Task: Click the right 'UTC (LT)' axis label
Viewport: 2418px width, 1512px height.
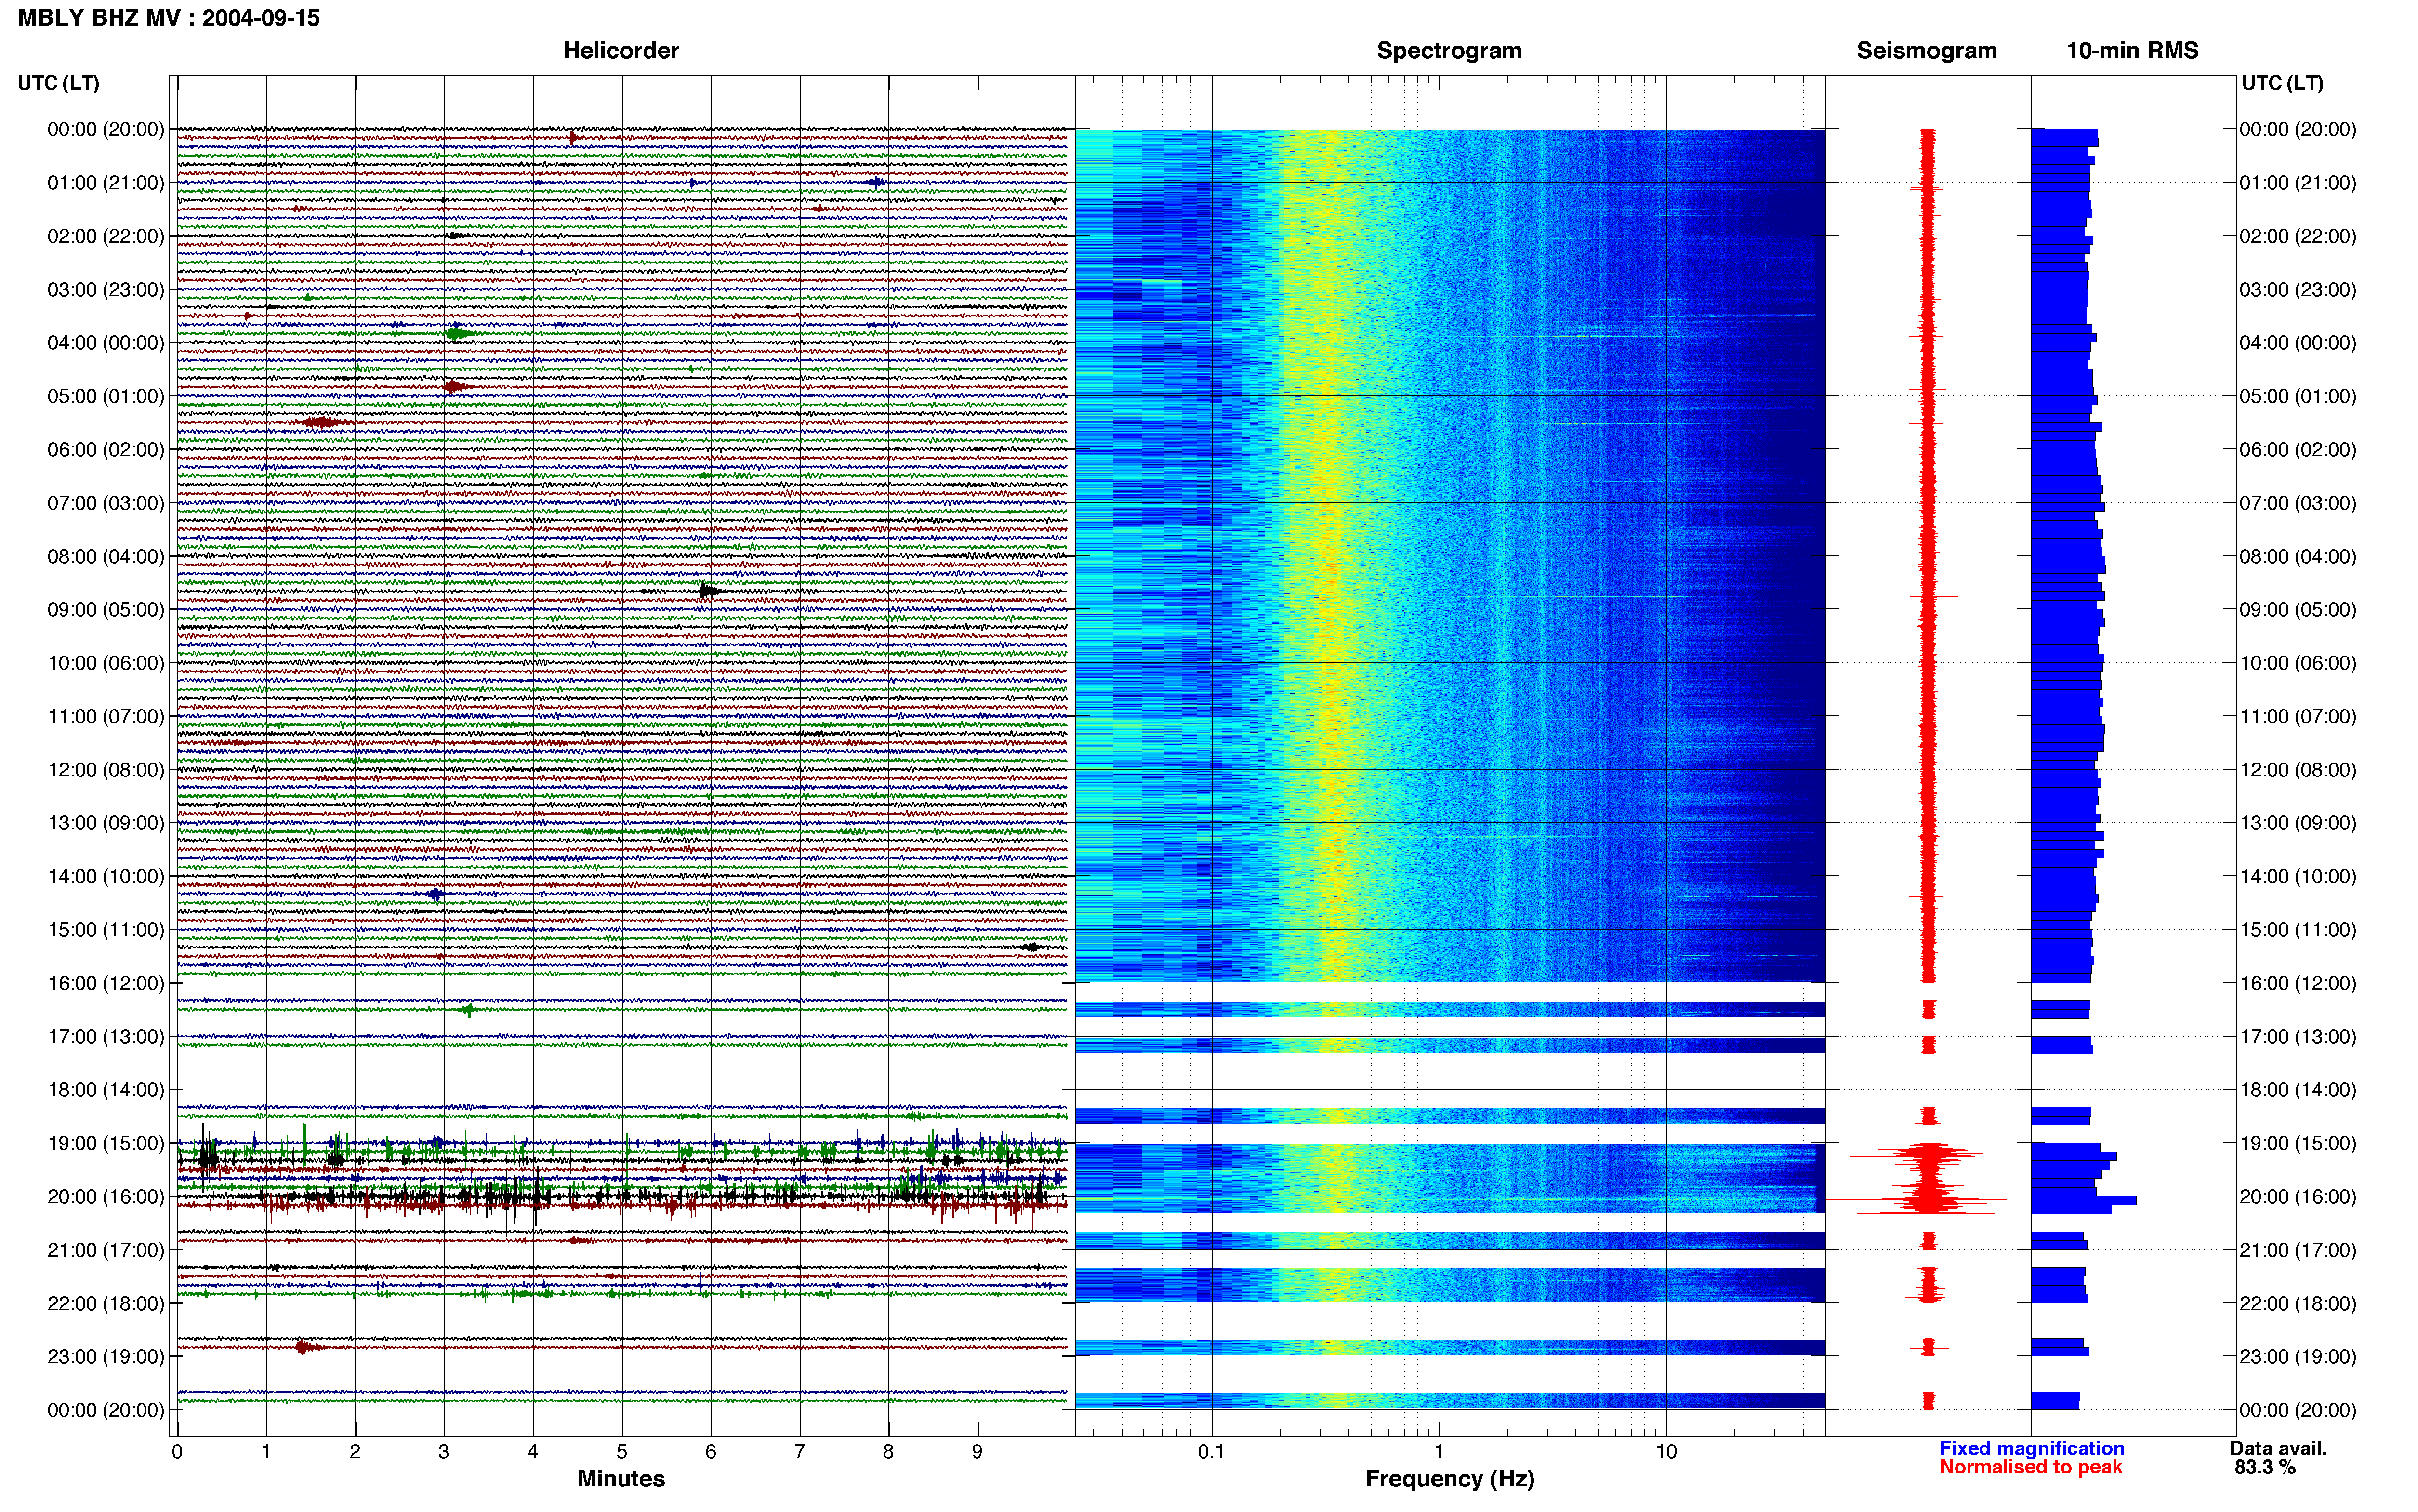Action: [x=2282, y=83]
